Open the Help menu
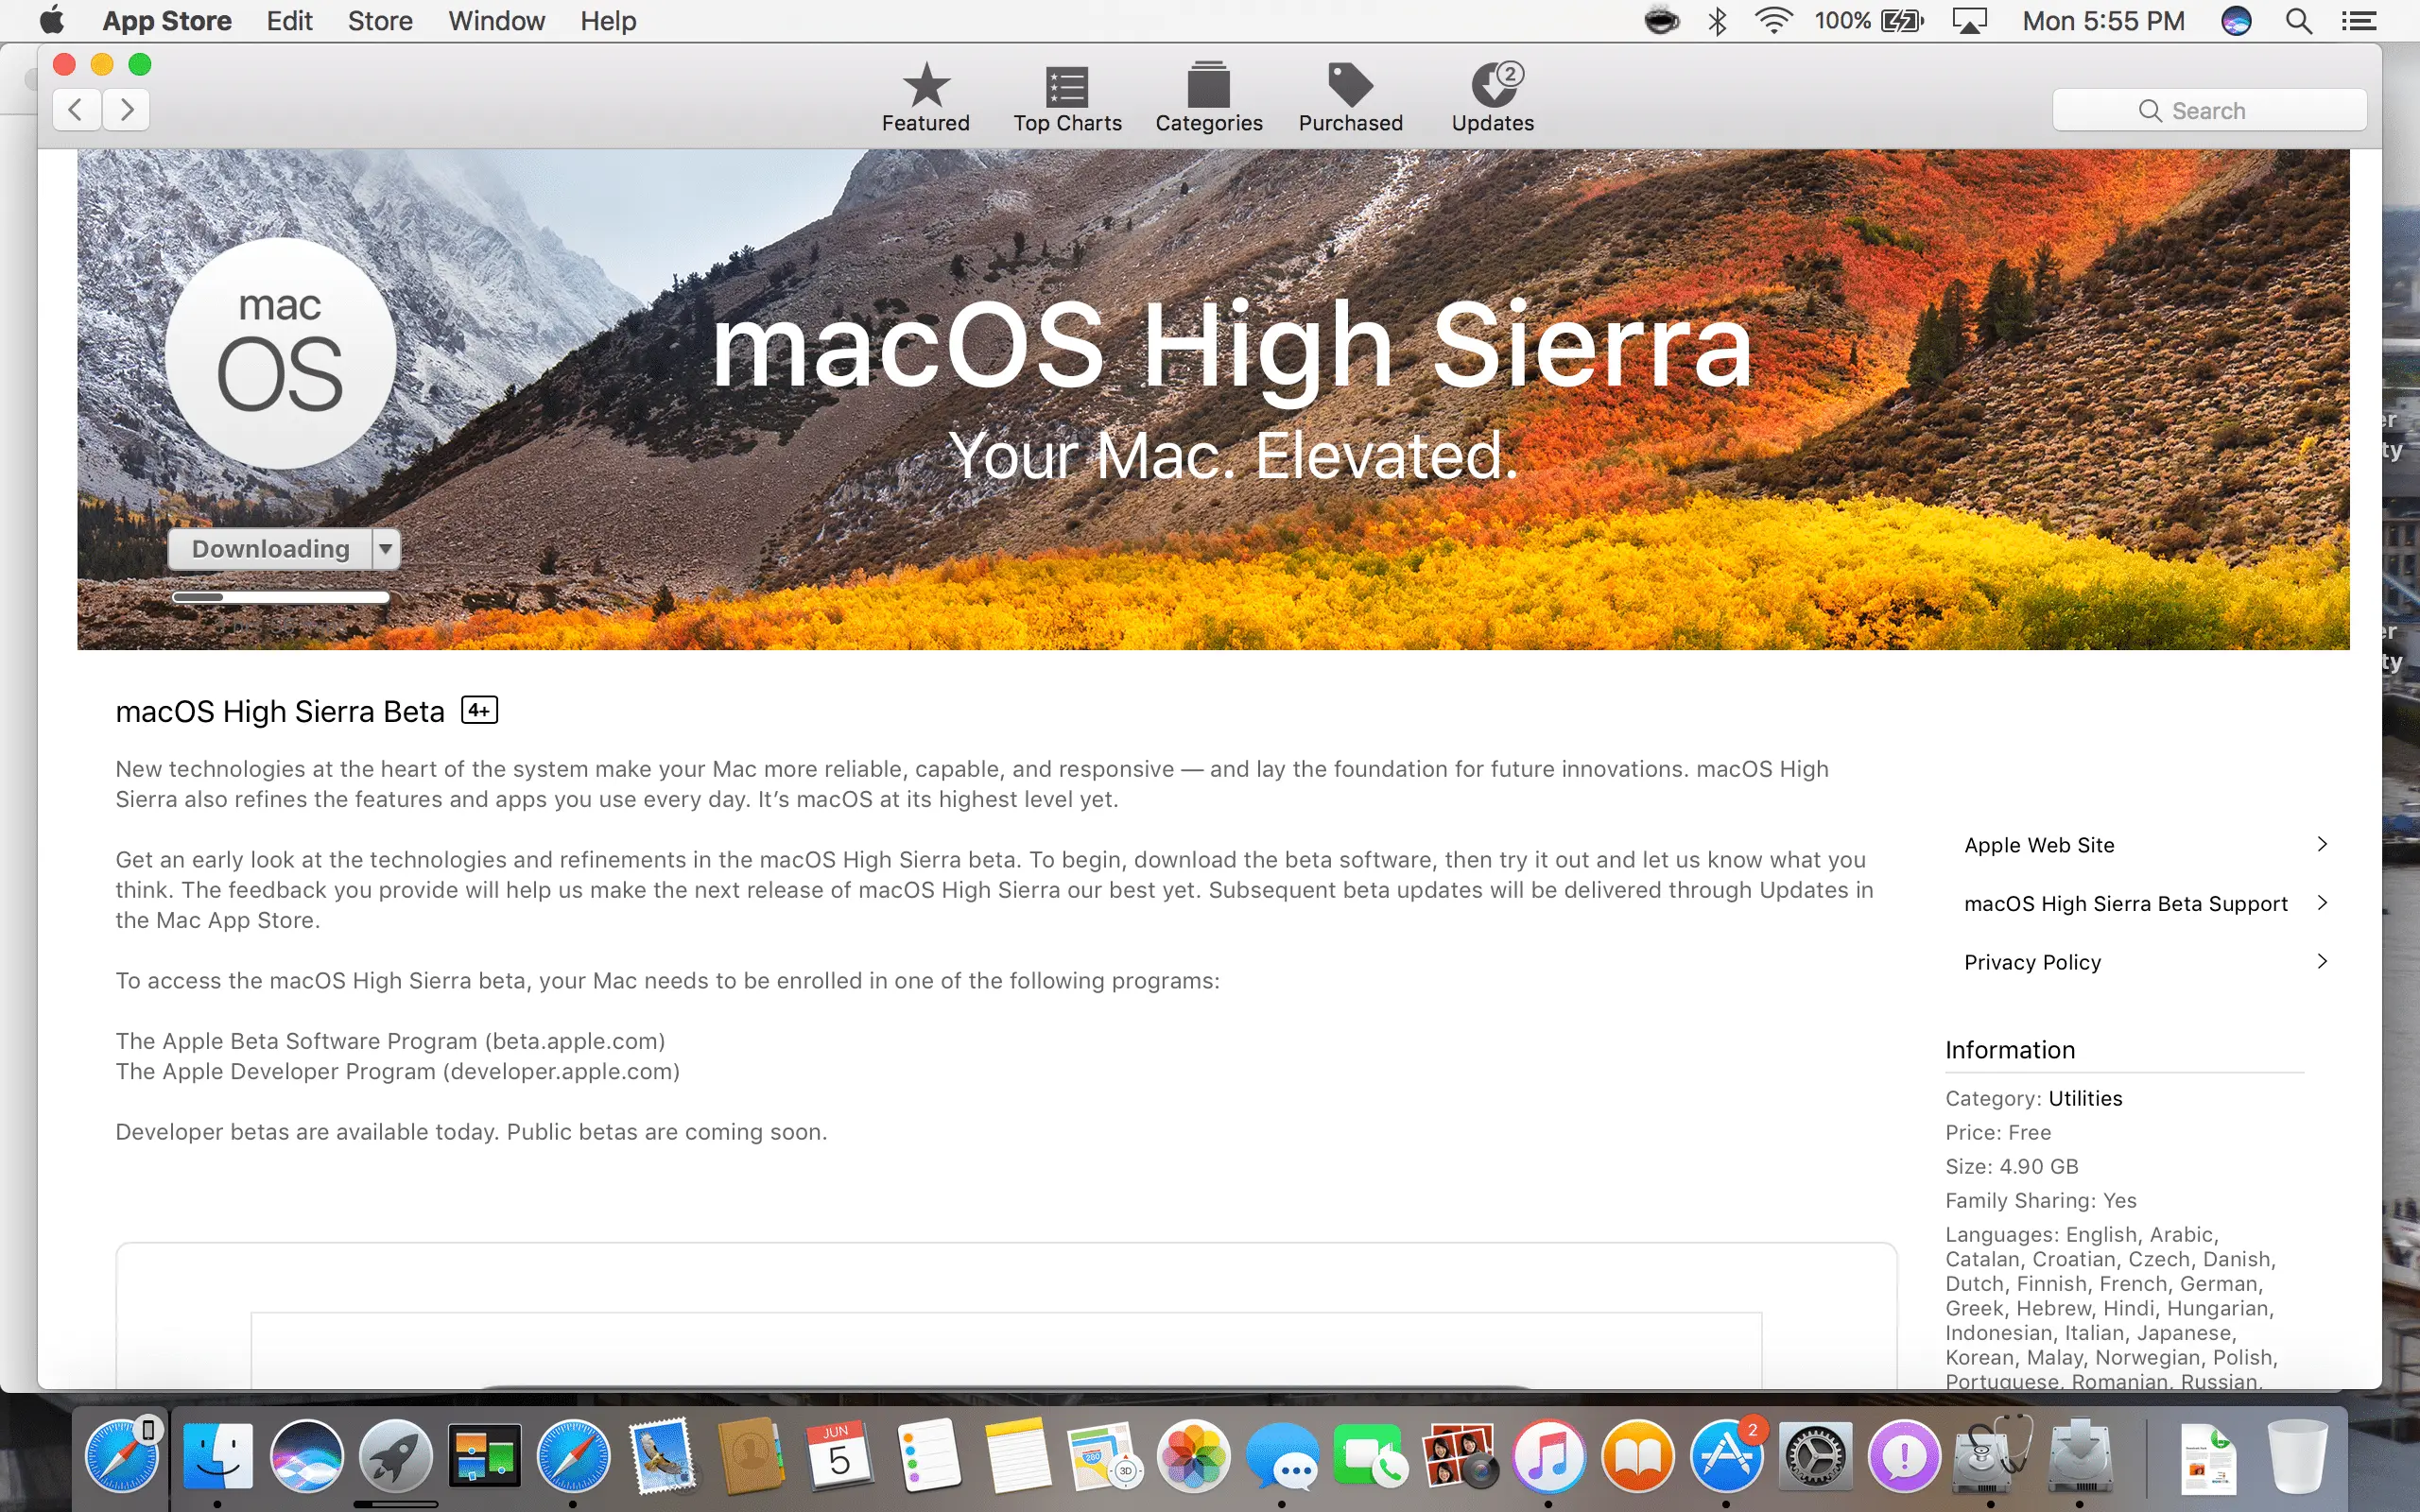This screenshot has height=1512, width=2420. [608, 20]
